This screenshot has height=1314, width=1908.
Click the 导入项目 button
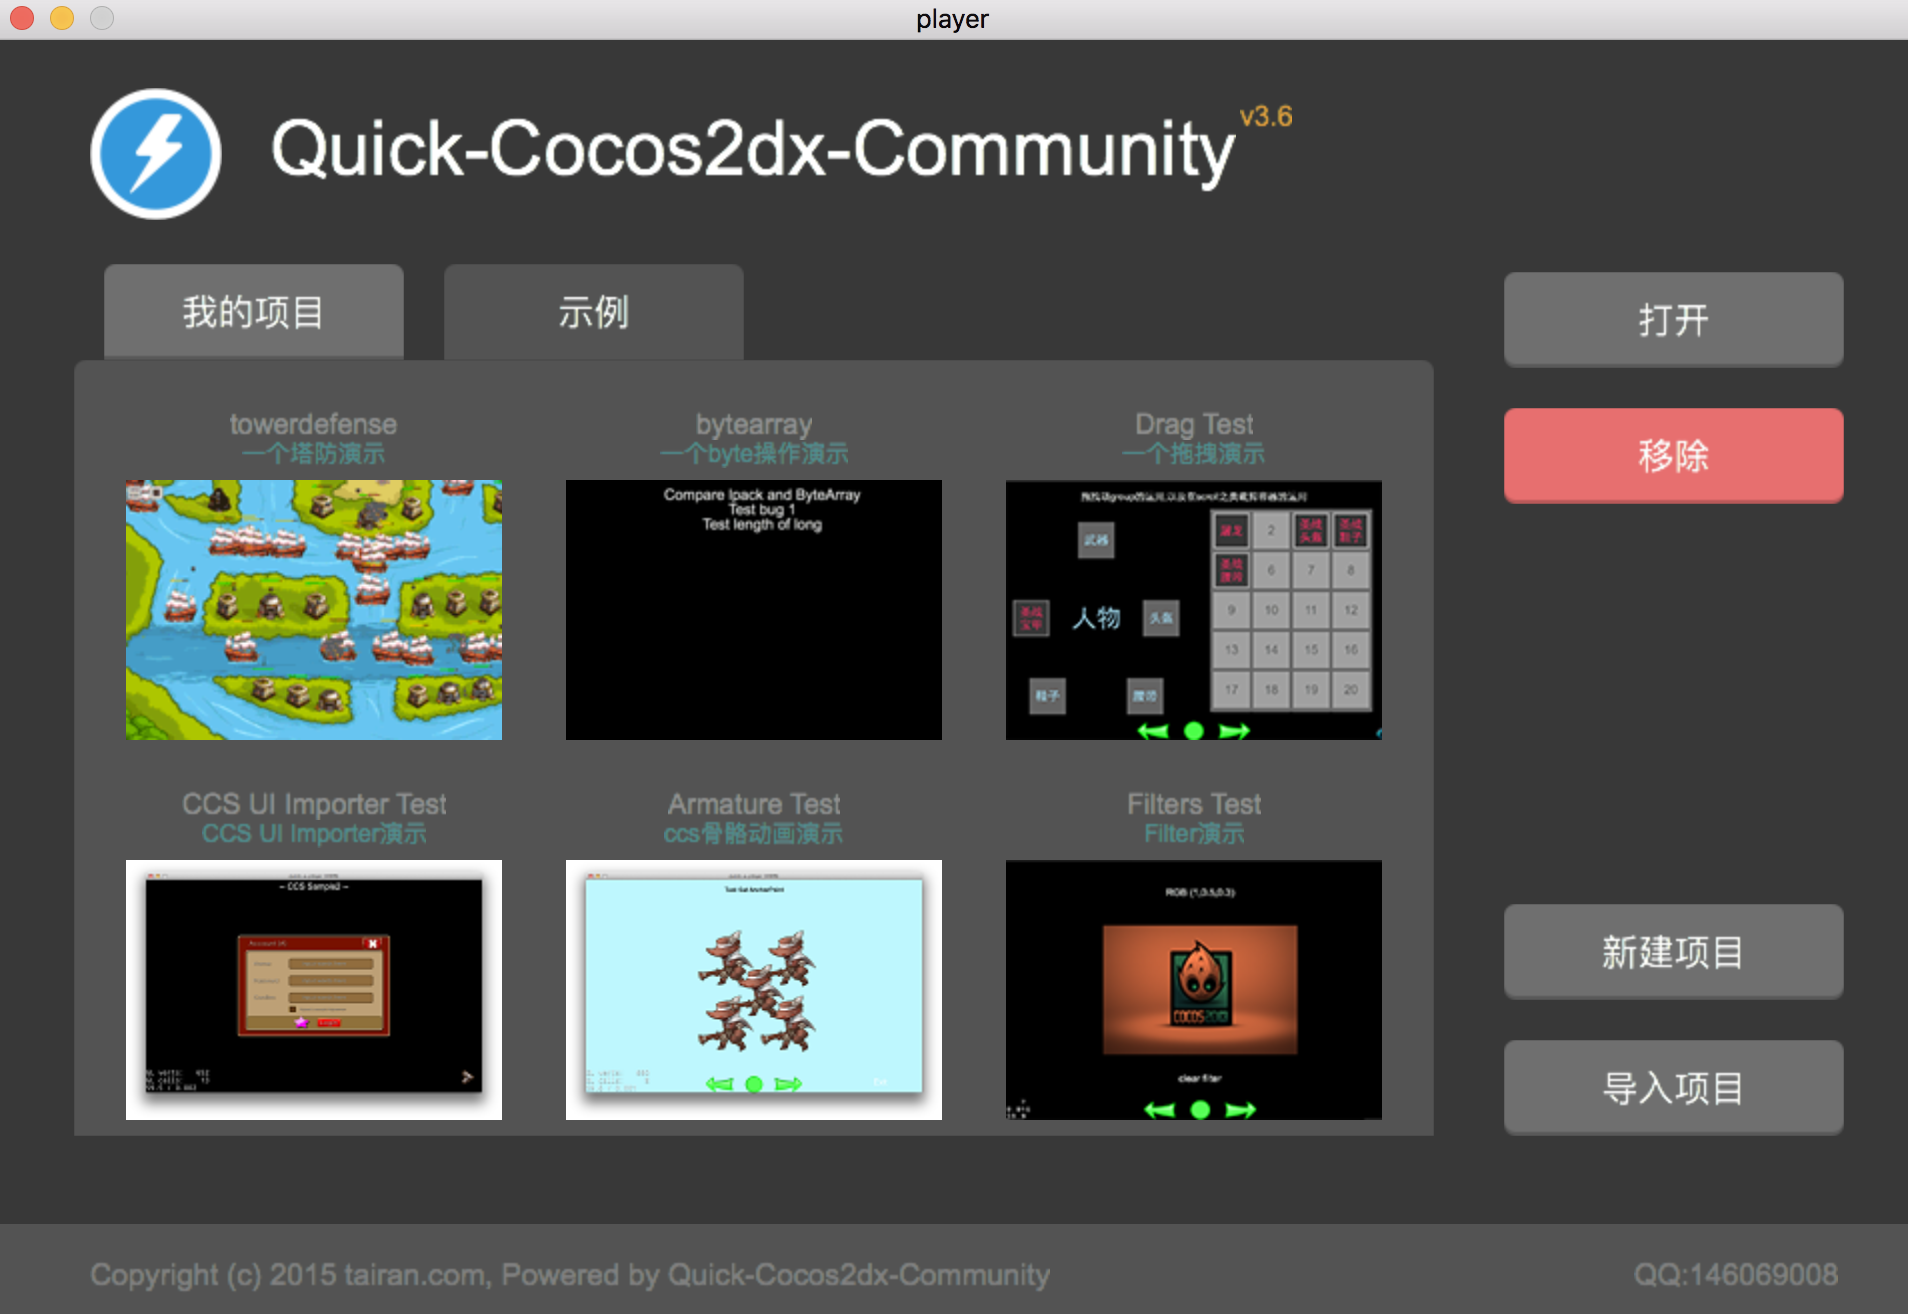click(x=1673, y=1088)
